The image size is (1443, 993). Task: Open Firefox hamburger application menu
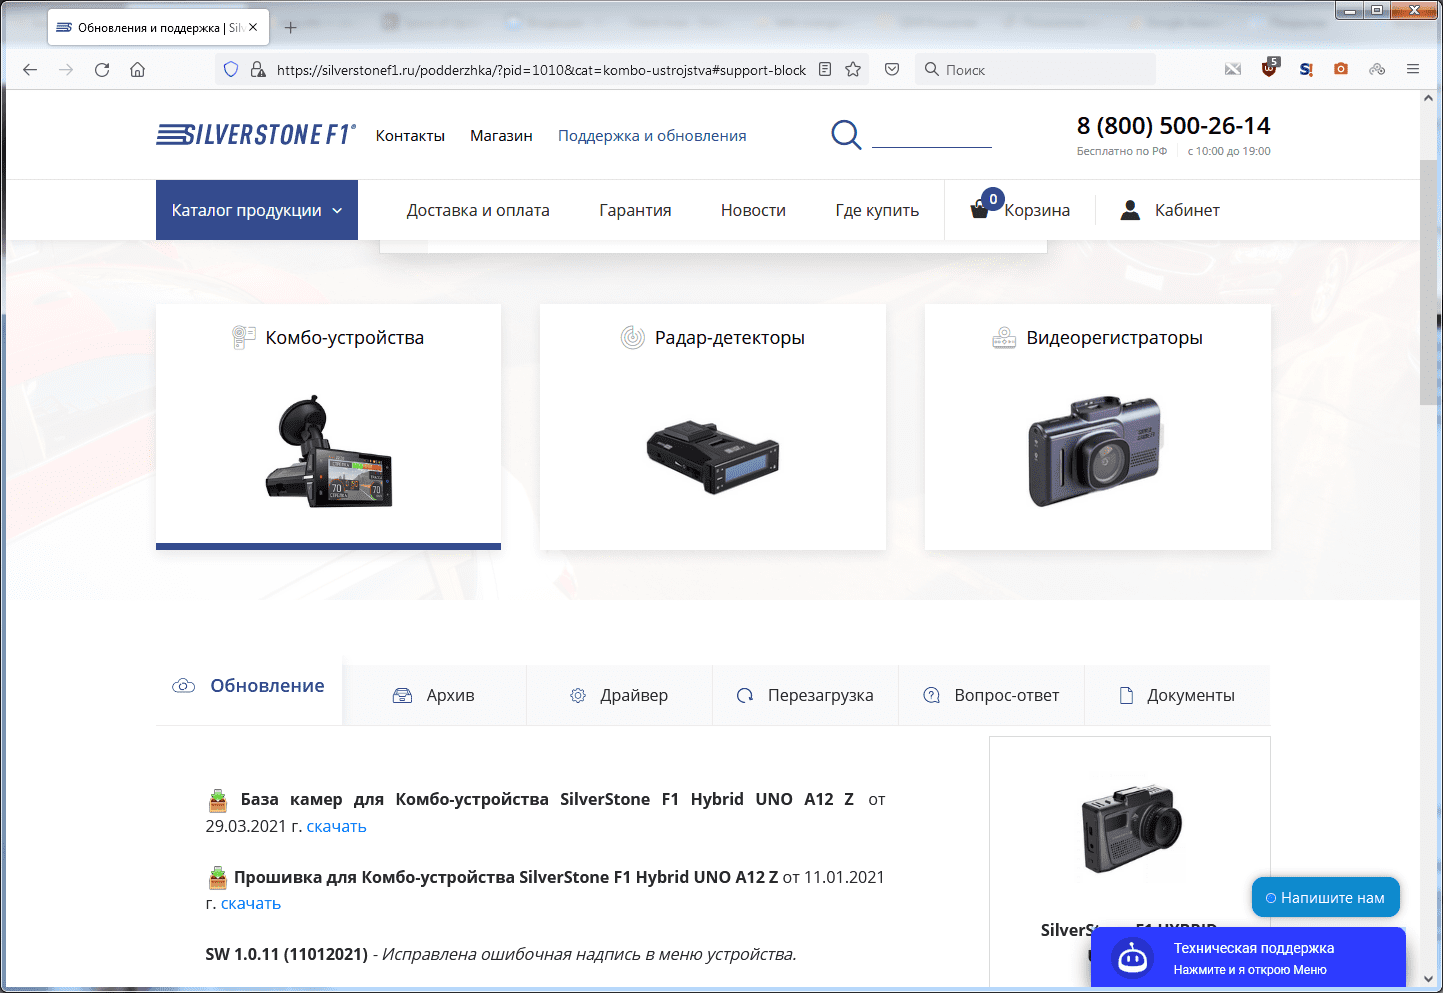(x=1412, y=69)
